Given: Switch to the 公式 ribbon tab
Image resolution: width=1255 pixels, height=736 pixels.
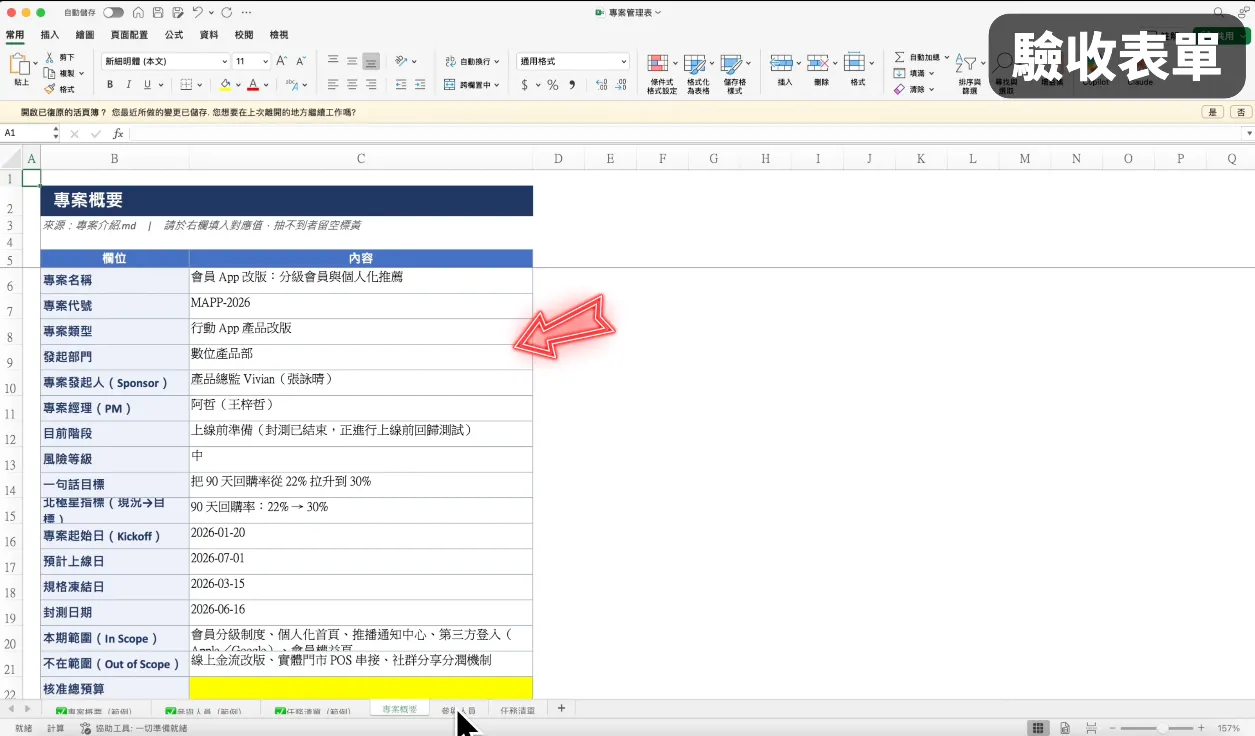Looking at the screenshot, I should [x=174, y=35].
